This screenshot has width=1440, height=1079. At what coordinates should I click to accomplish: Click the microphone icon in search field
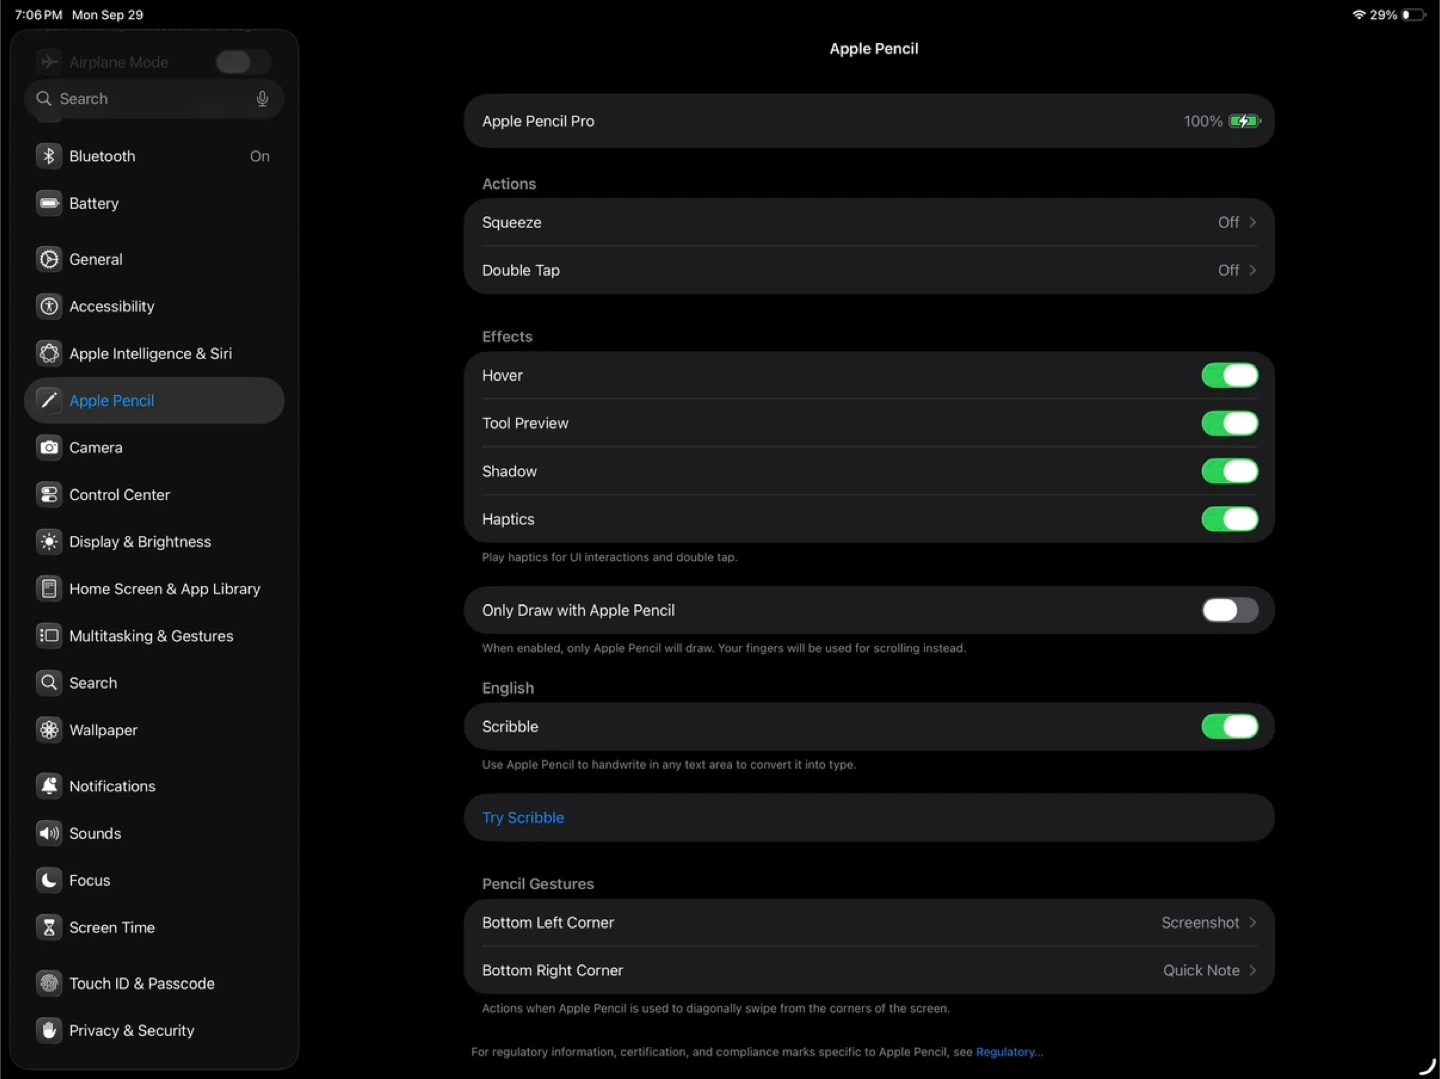click(262, 99)
